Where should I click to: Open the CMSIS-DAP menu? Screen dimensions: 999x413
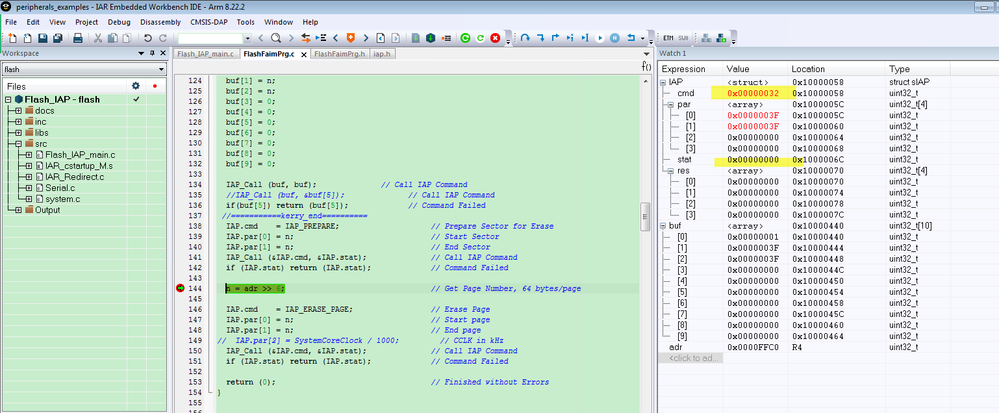point(209,22)
